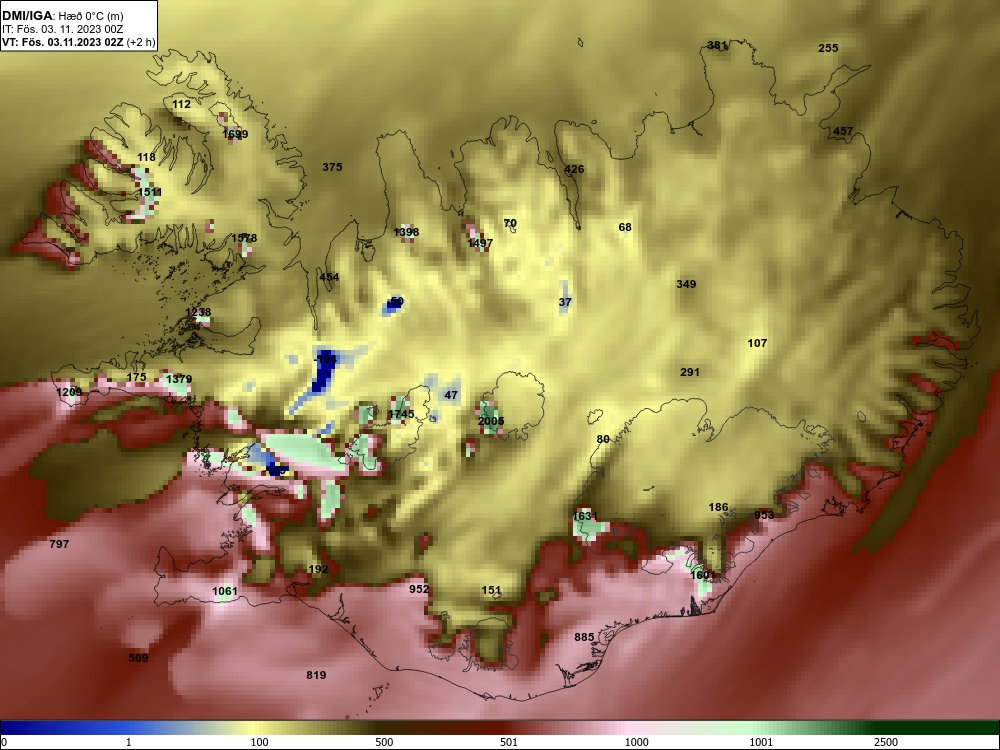This screenshot has width=1000, height=750.
Task: Click the 'DMI/IGA: Hæð 0°C (m)' title line
Action: 65,15
